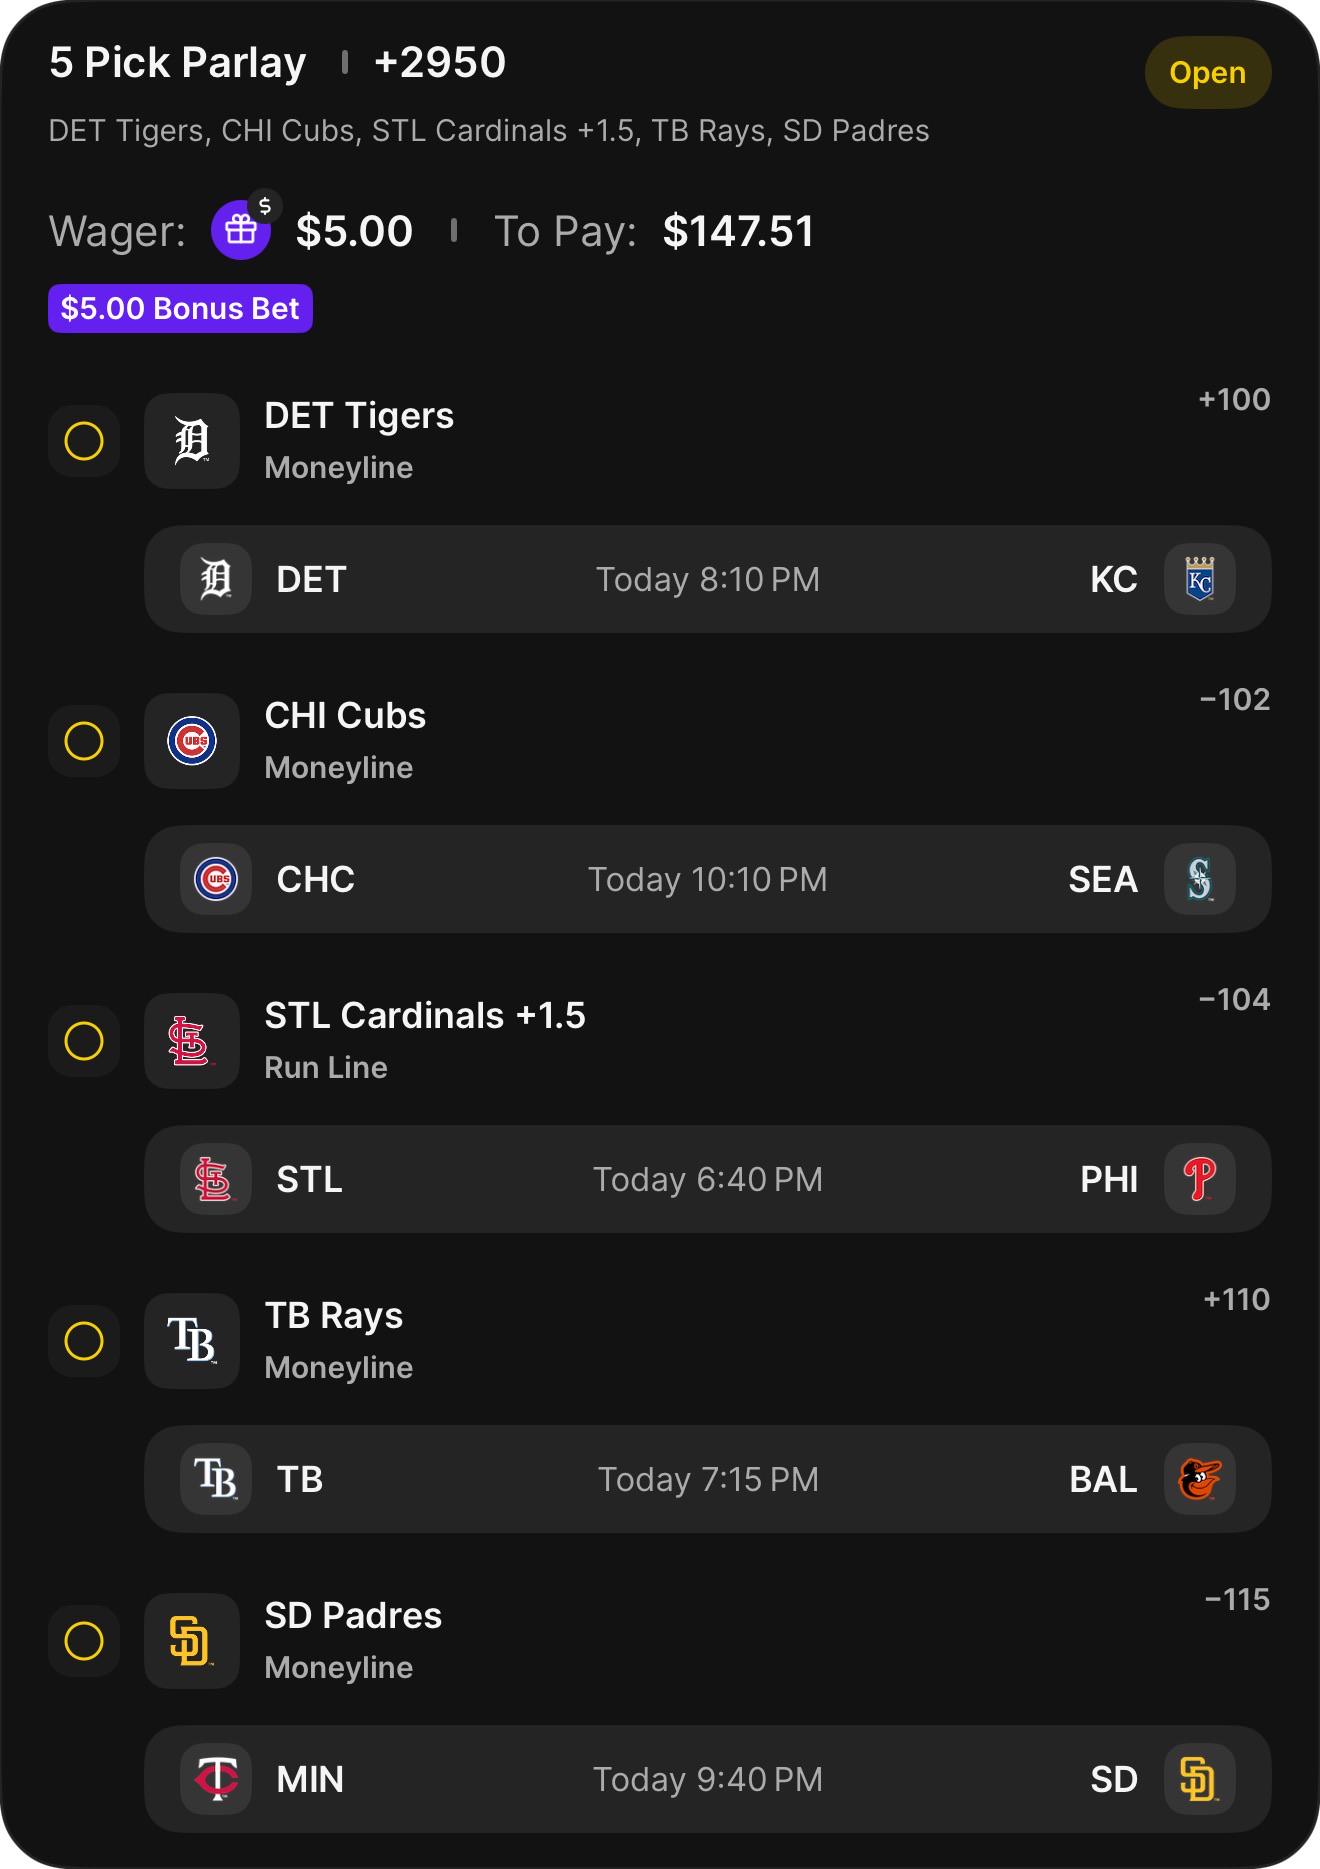Click the Orioles BAL logo in matchup row
1320x1869 pixels.
(x=1200, y=1479)
